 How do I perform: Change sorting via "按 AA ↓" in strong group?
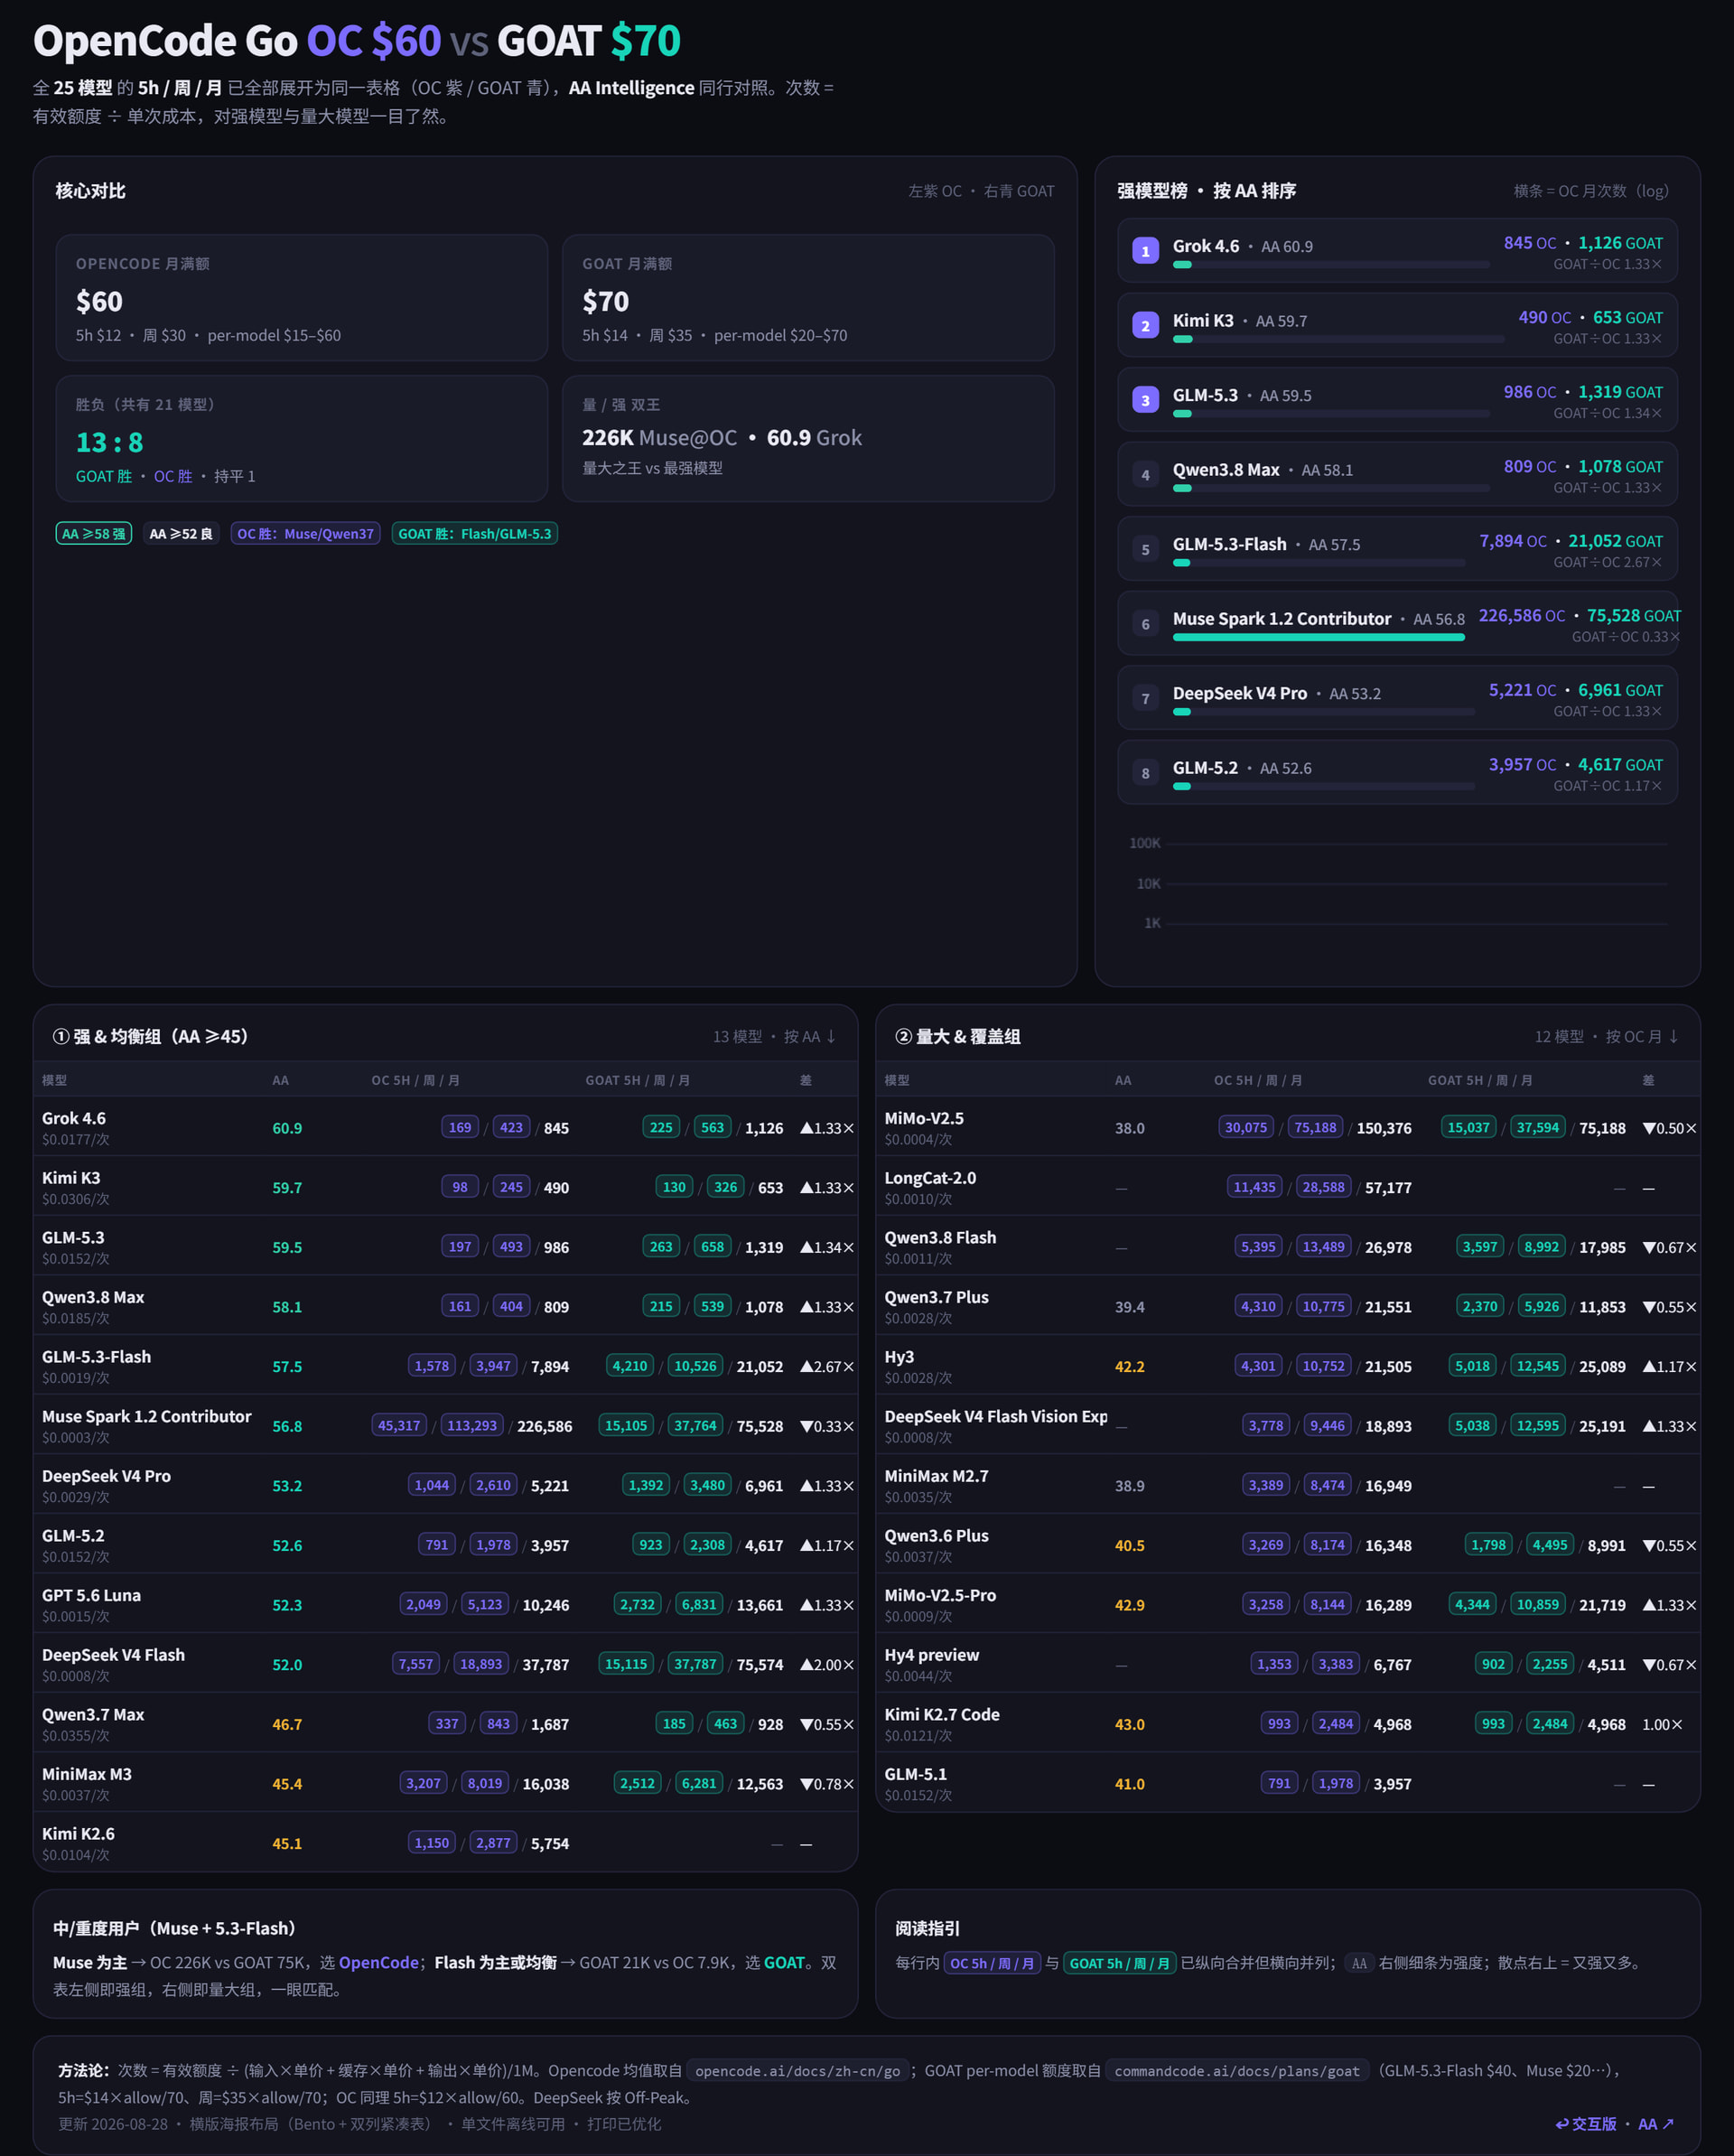pyautogui.click(x=810, y=1036)
